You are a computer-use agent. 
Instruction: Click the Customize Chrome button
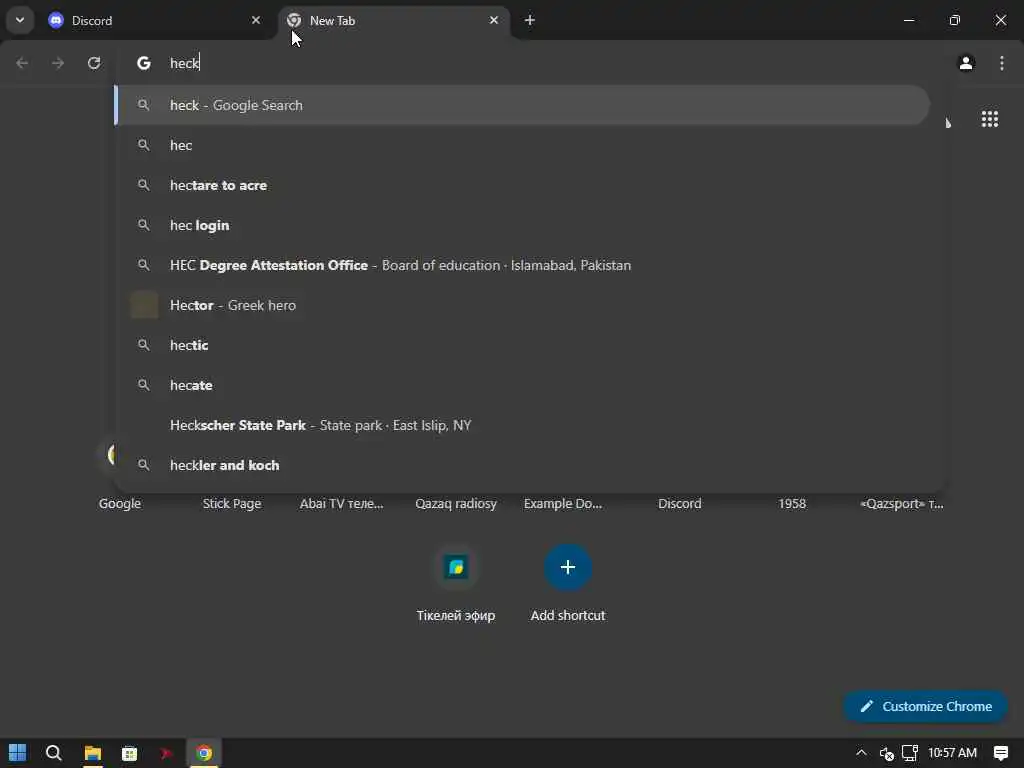tap(925, 707)
